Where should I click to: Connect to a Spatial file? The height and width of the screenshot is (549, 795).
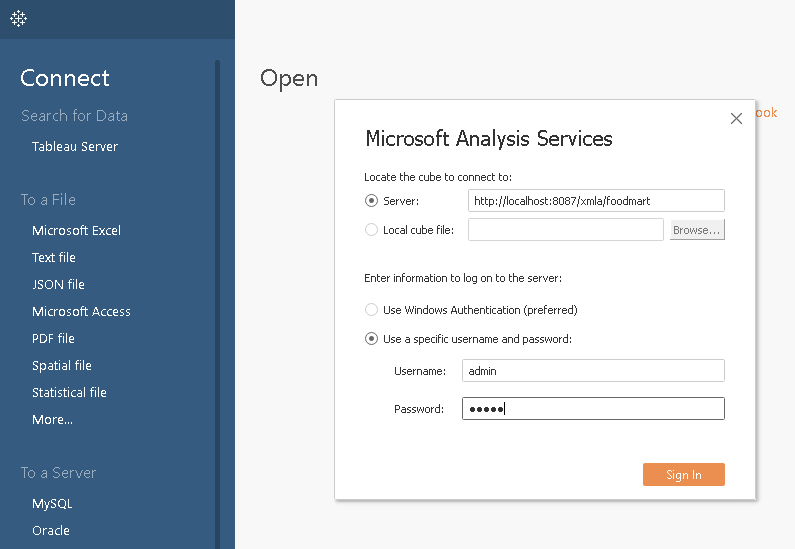[x=62, y=365]
